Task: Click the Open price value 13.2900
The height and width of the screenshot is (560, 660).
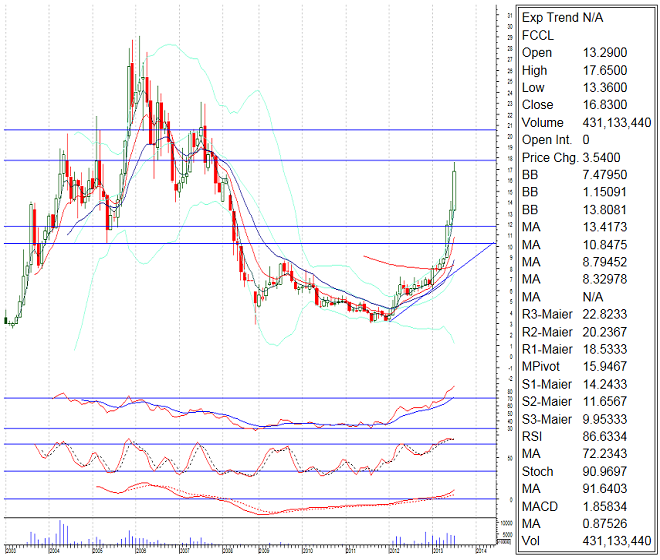Action: tap(606, 50)
